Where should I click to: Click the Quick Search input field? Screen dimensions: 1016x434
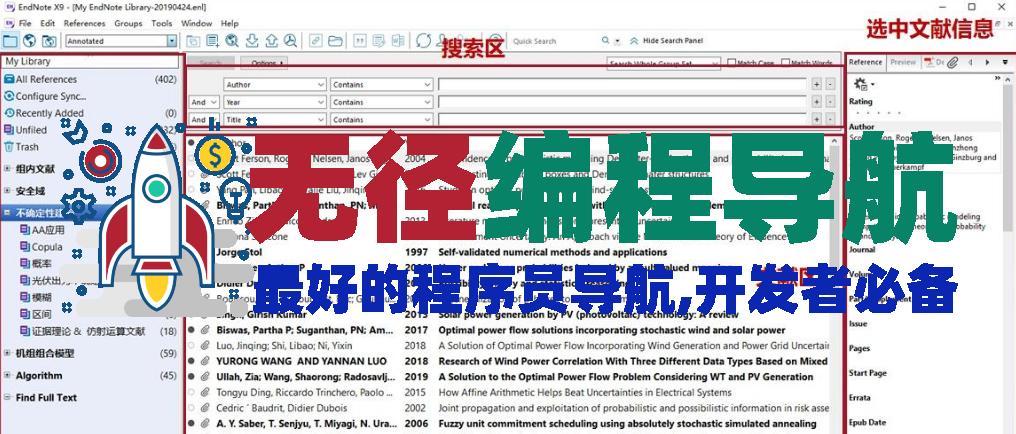555,41
